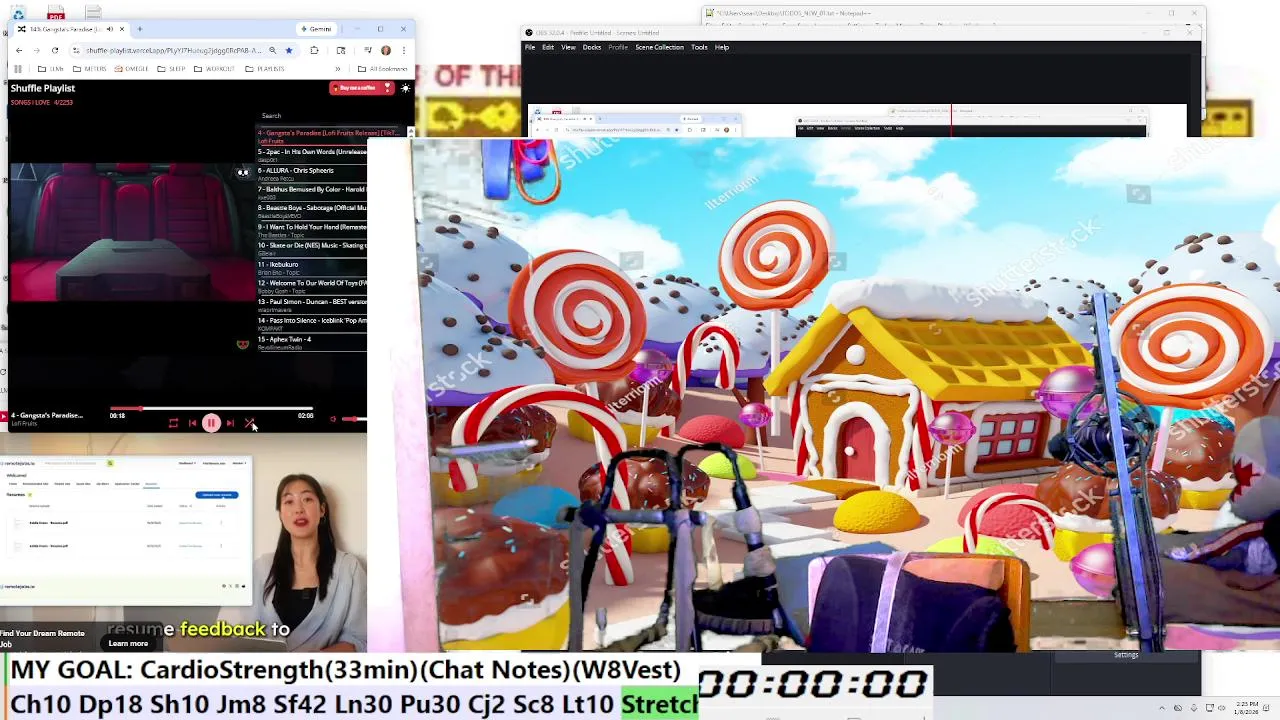Open the Recycle Bin desktop icon

[x=20, y=12]
